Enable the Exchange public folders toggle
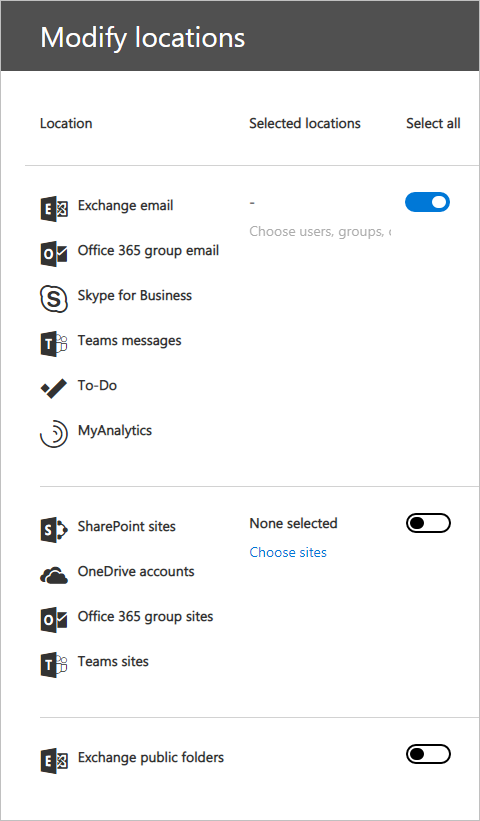Viewport: 480px width, 821px height. point(428,755)
